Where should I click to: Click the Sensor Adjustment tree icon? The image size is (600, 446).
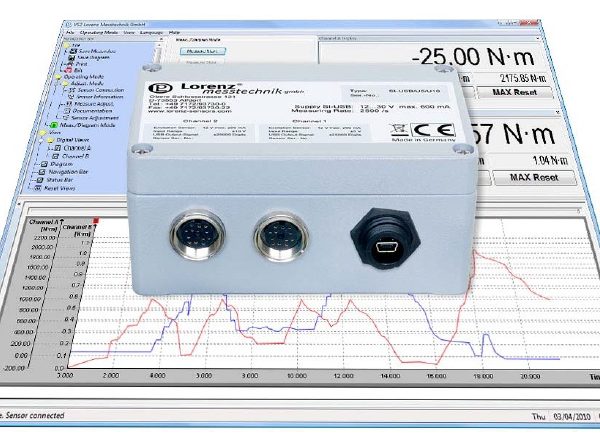[66, 118]
